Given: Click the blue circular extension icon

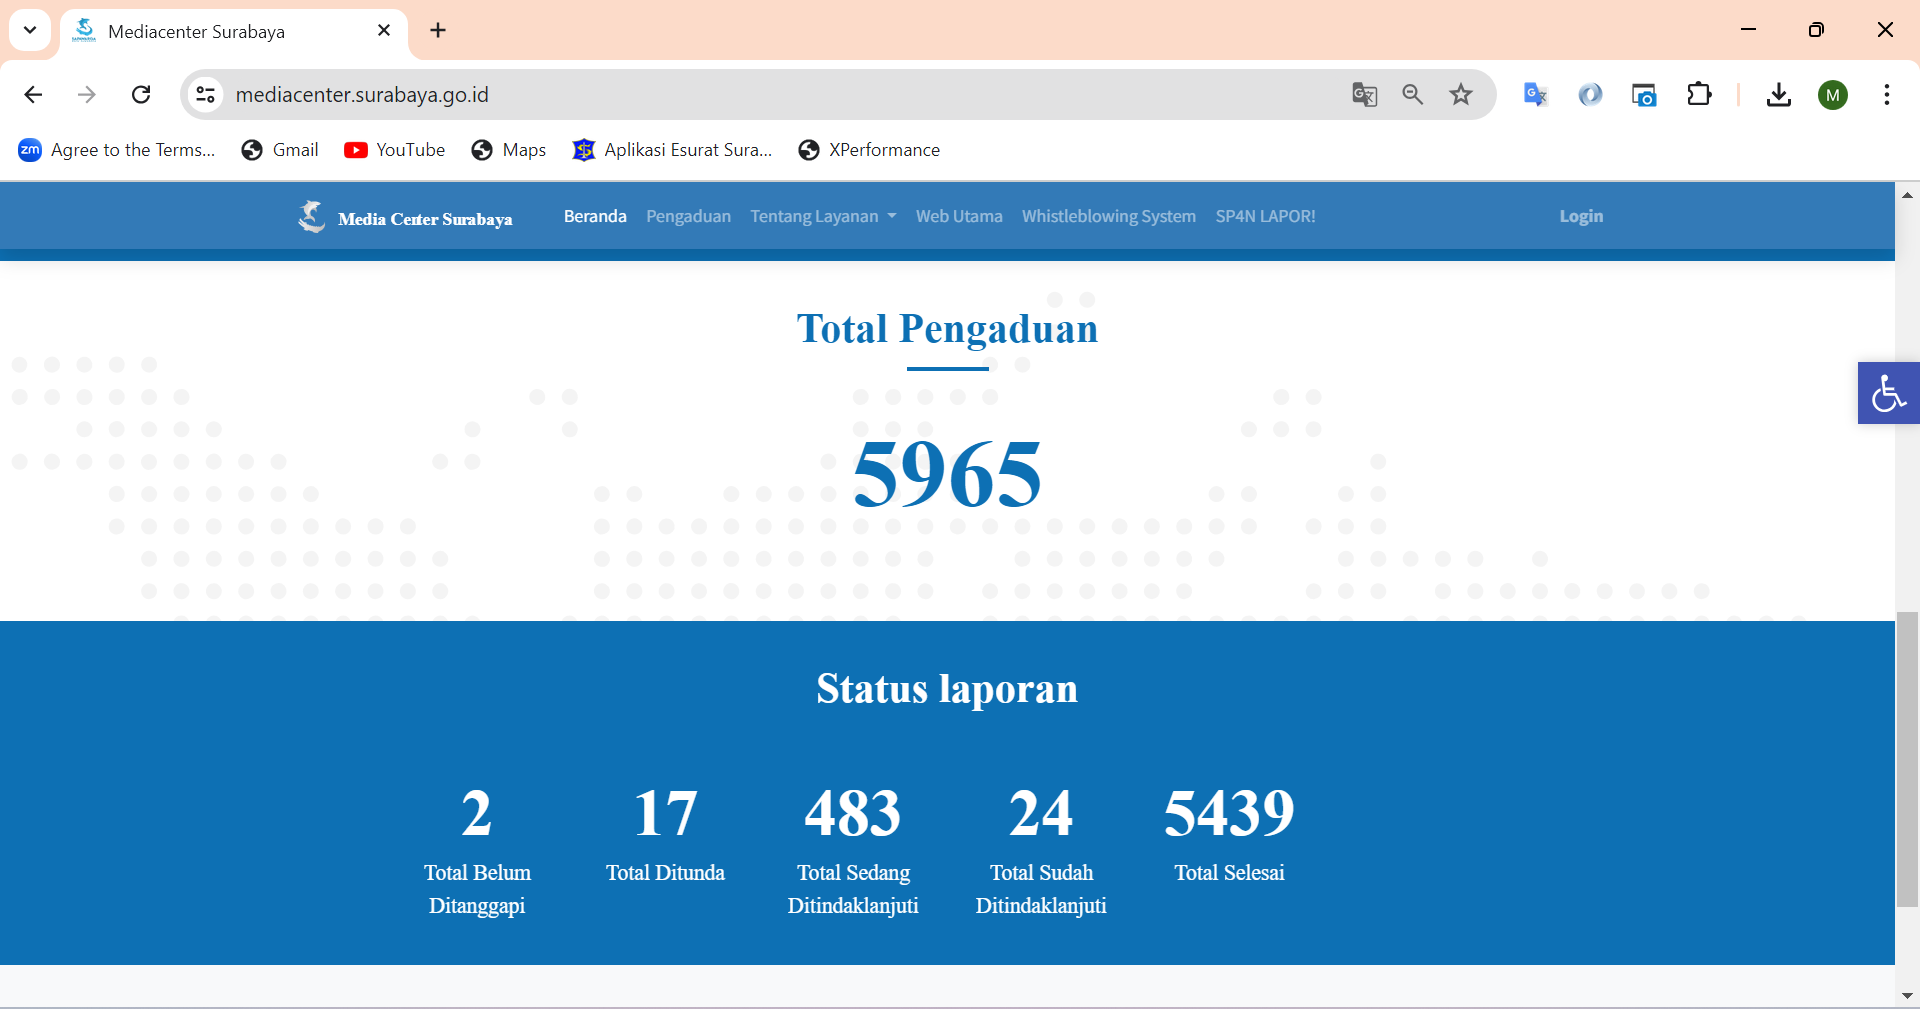Looking at the screenshot, I should tap(1590, 95).
